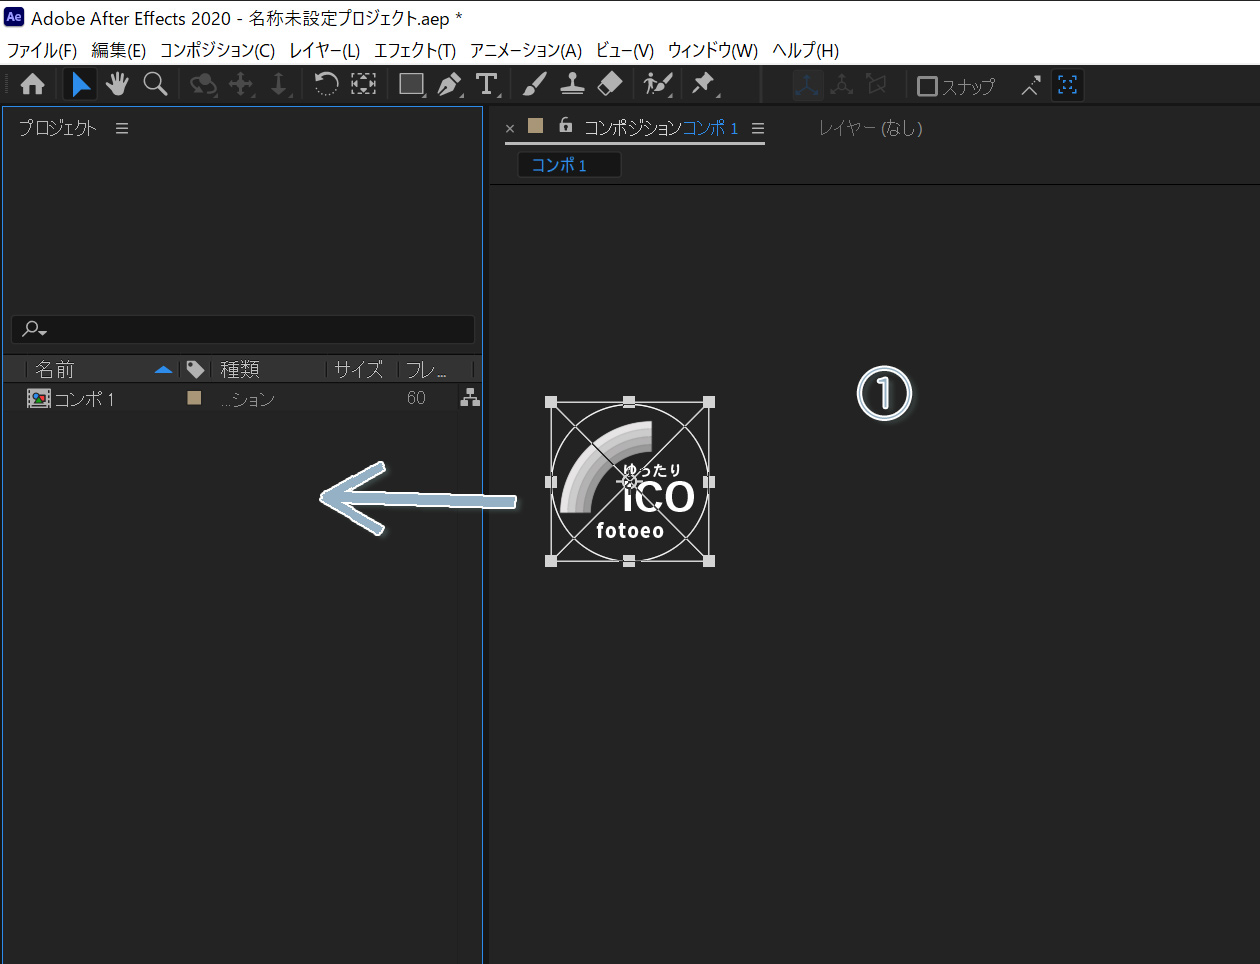Open the アニメーション(A) menu
The image size is (1260, 964).
click(526, 50)
